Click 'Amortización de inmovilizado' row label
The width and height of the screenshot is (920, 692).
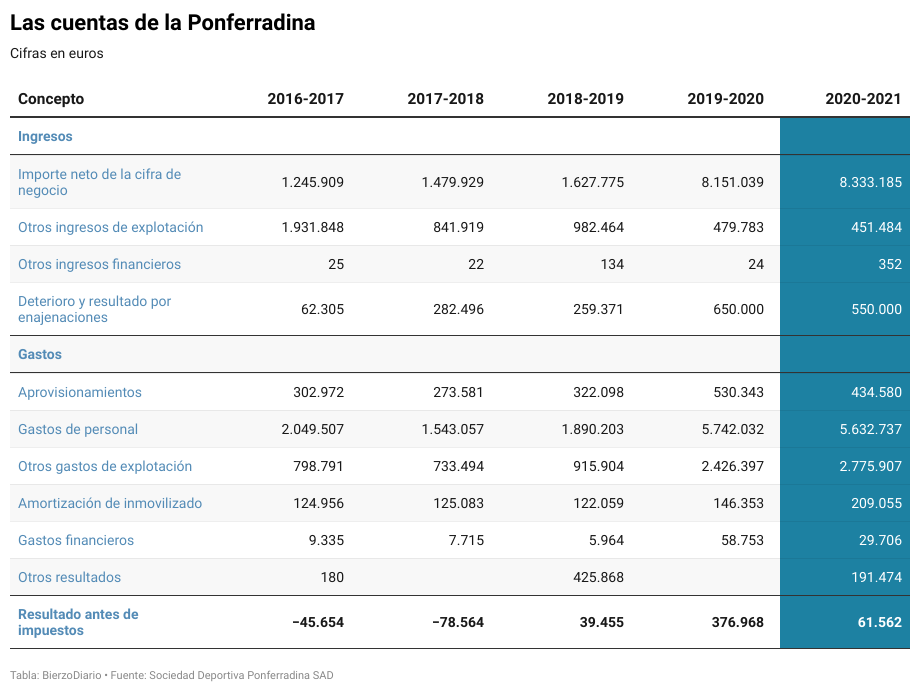coord(110,503)
